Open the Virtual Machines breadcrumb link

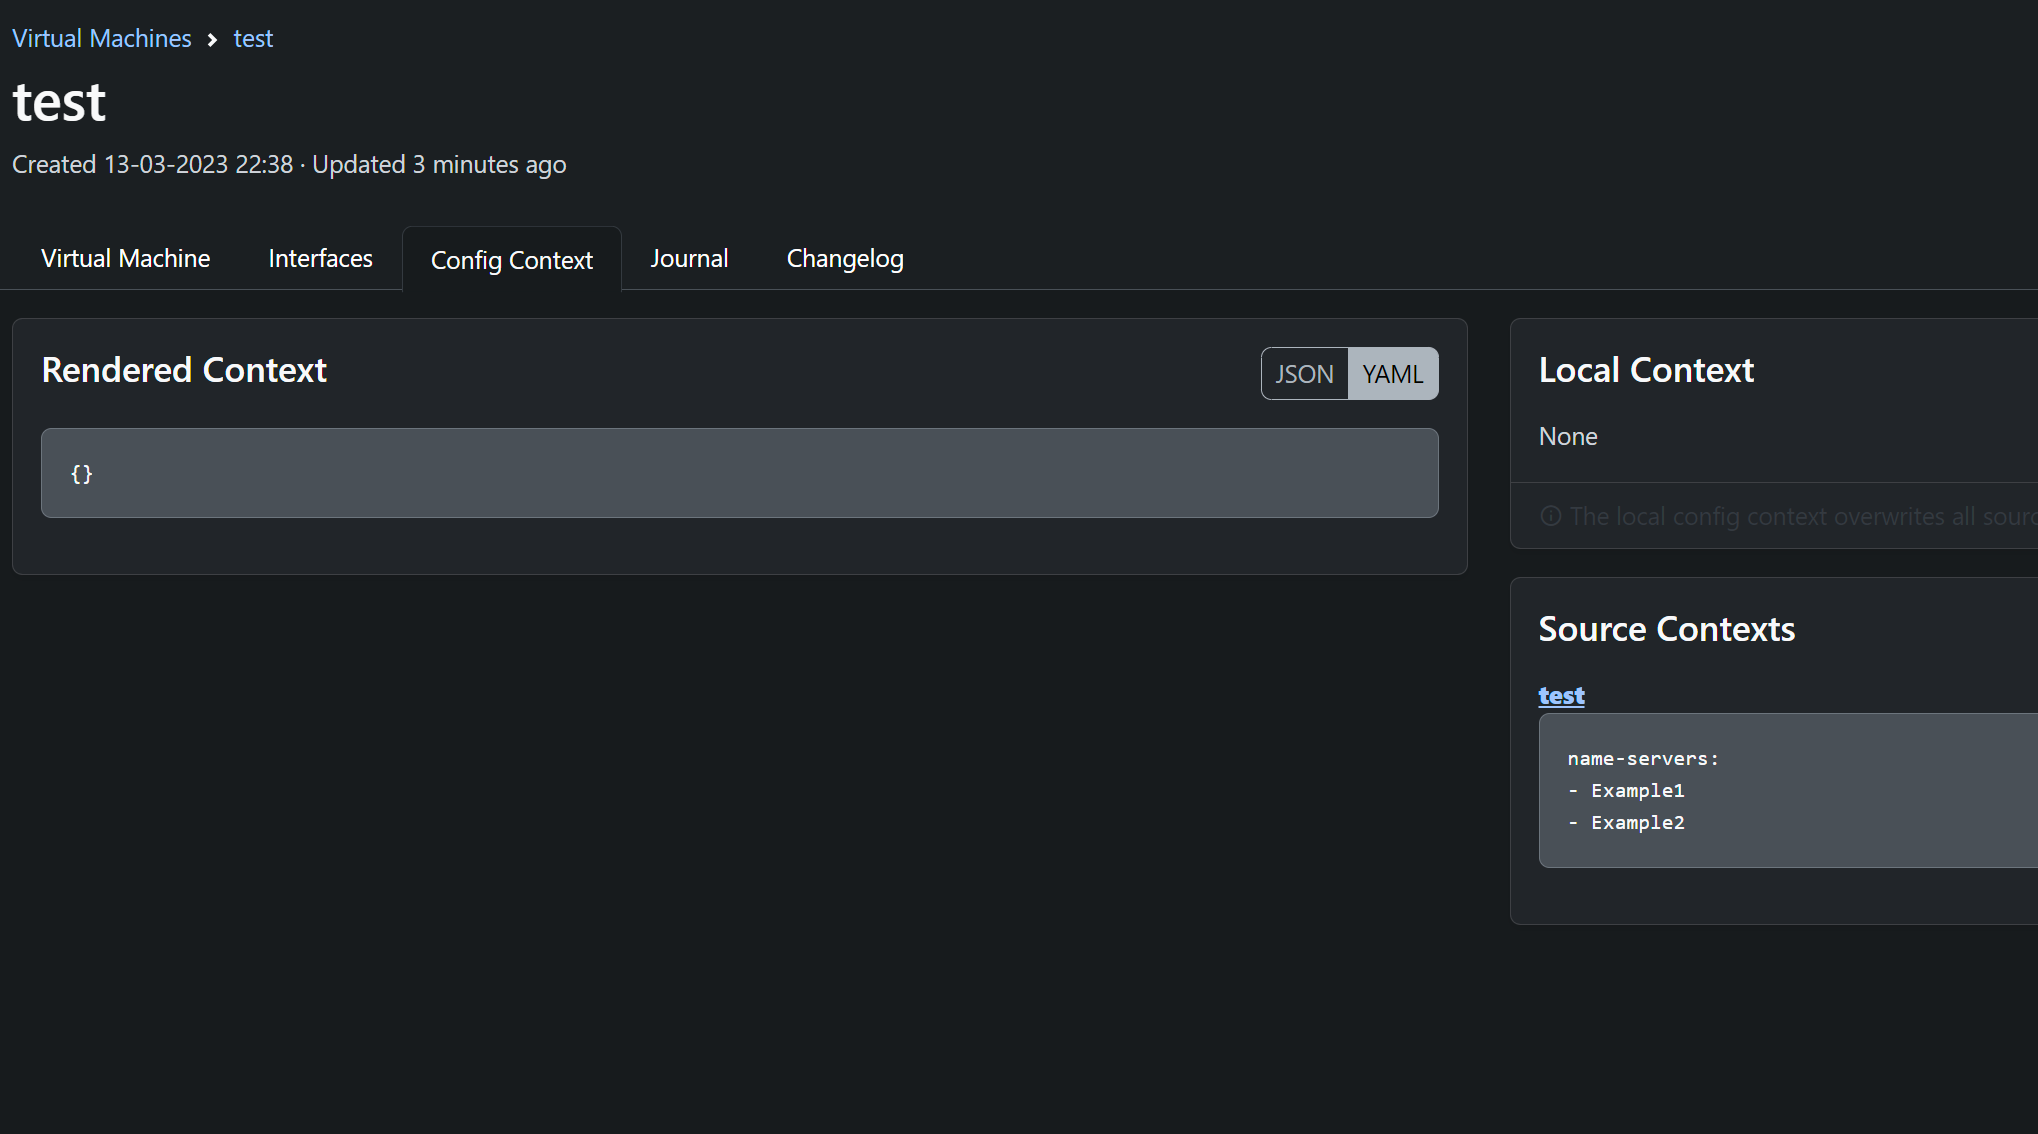(101, 38)
